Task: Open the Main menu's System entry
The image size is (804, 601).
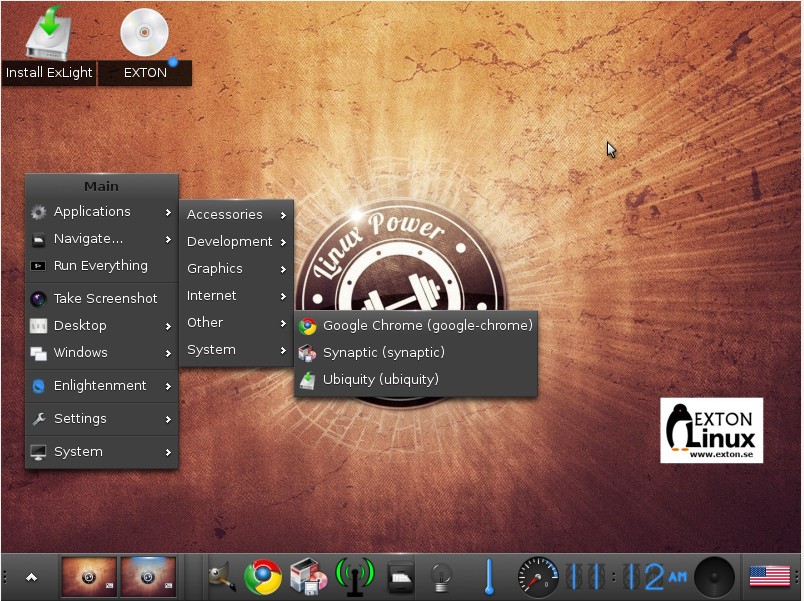Action: click(102, 452)
